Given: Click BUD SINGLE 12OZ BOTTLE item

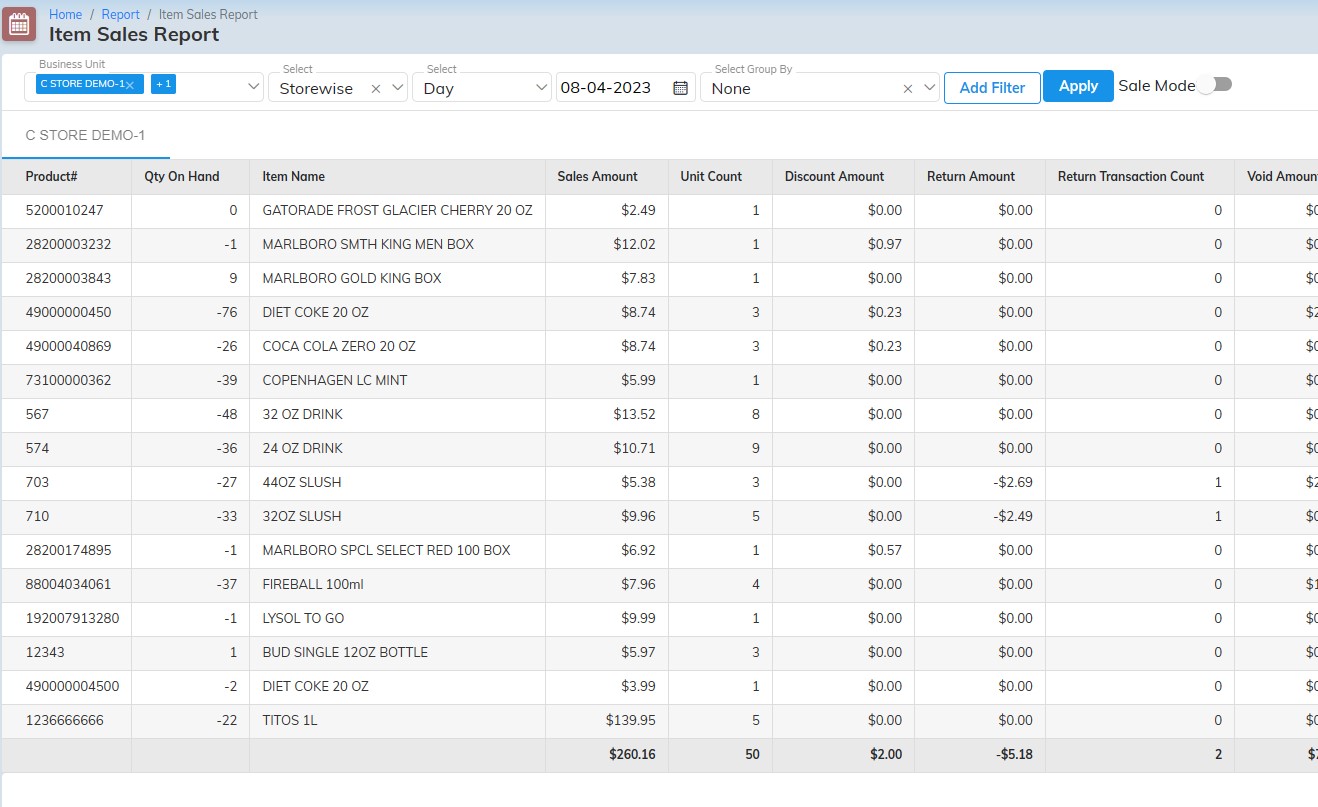Looking at the screenshot, I should tap(345, 653).
